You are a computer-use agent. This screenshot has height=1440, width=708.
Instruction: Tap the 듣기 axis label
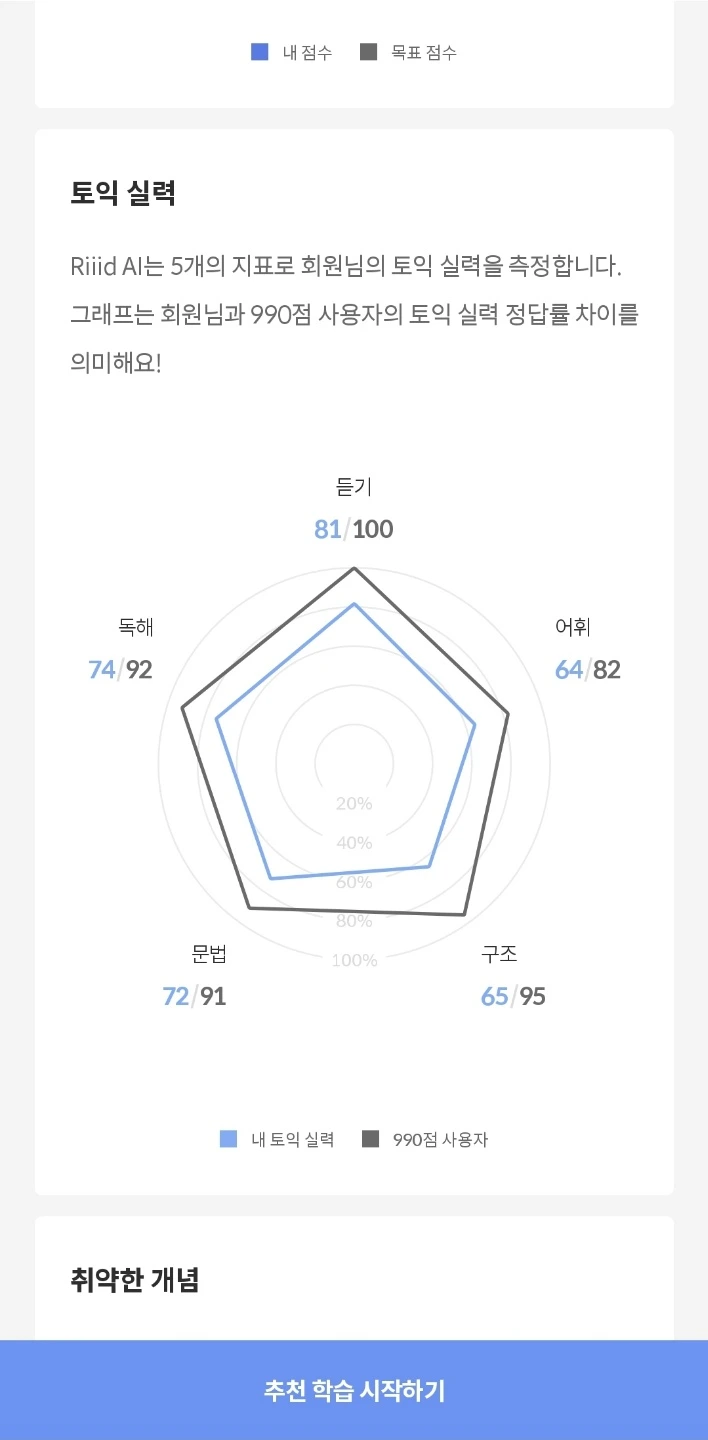tap(354, 487)
